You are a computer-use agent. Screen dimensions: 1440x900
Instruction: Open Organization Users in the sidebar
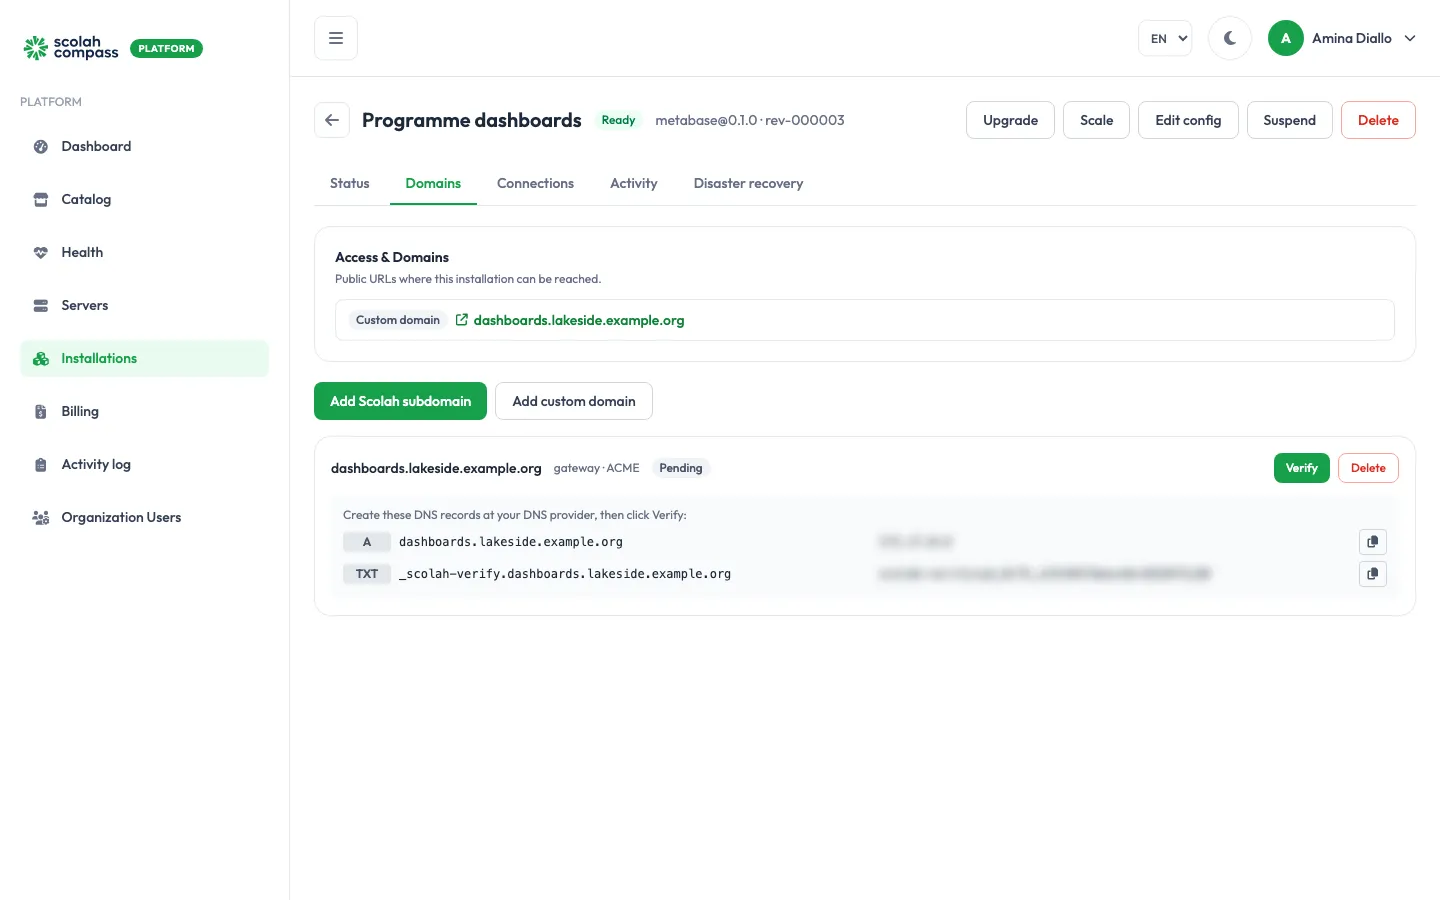(144, 518)
